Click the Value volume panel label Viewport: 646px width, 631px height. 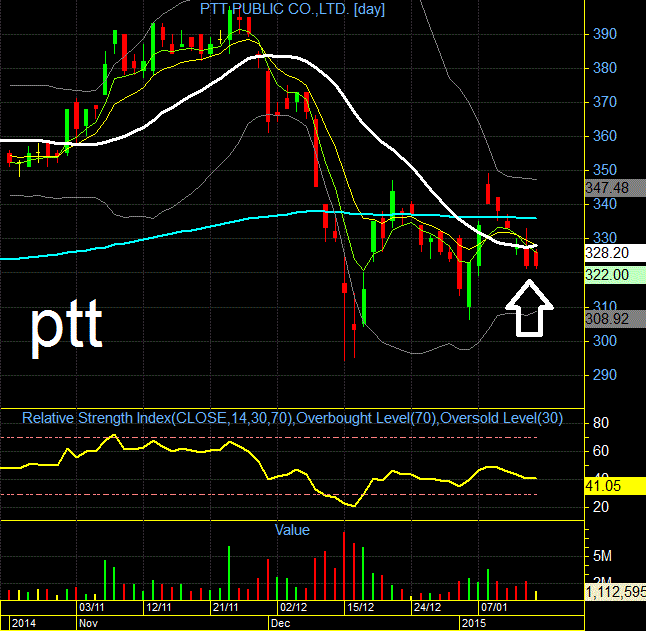point(292,530)
